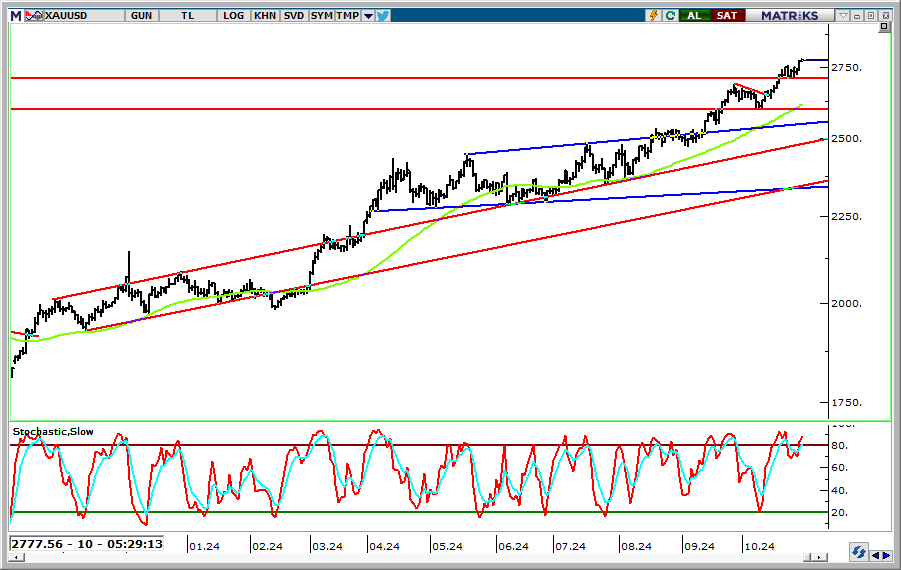
Task: Toggle the KHN option
Action: [265, 15]
